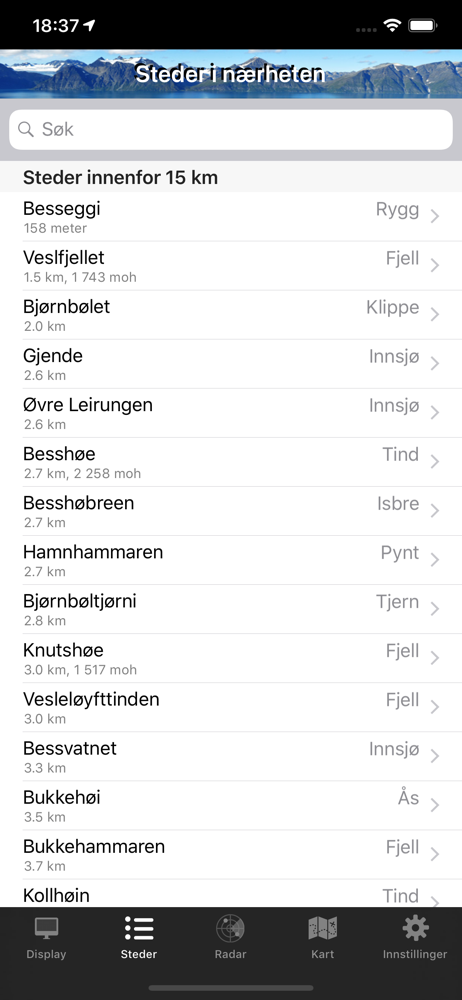The width and height of the screenshot is (462, 1000).
Task: Open the Gjende lake entry
Action: point(231,364)
